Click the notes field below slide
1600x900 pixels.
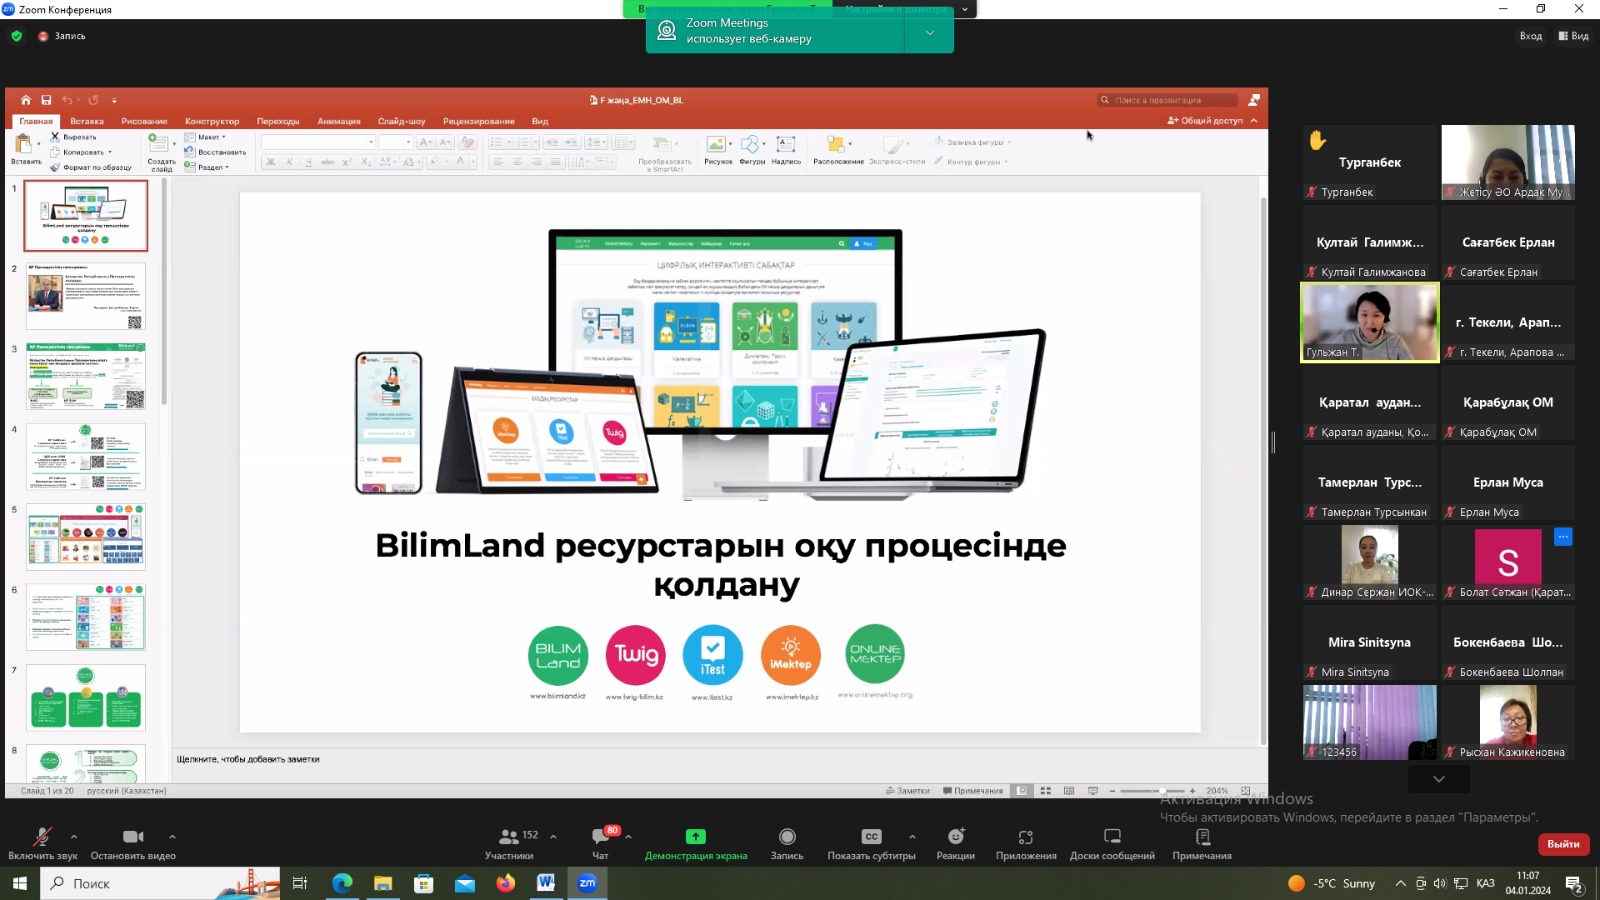coord(716,759)
